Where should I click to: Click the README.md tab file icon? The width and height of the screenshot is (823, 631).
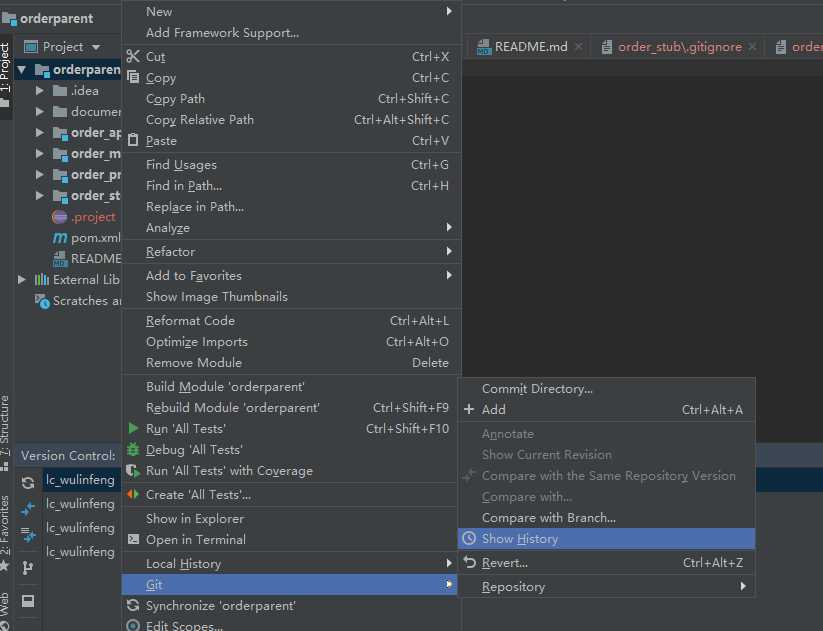coord(484,47)
